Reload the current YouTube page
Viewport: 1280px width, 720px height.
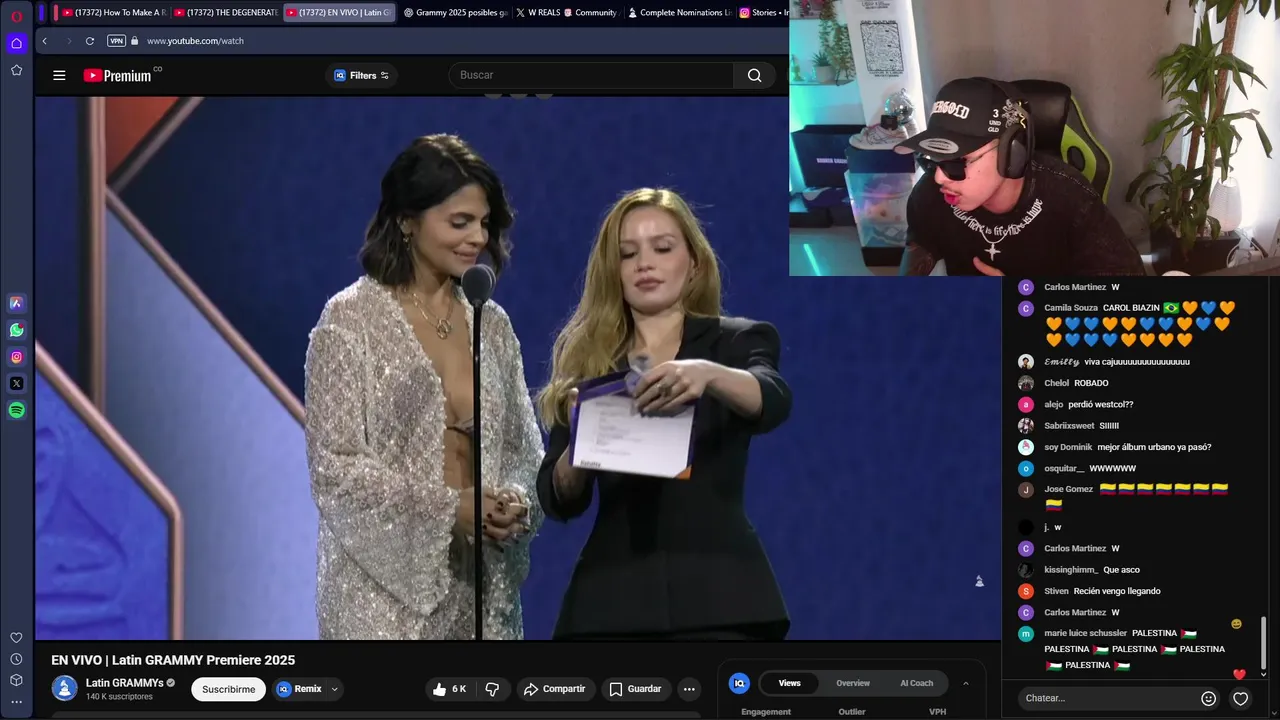(90, 41)
